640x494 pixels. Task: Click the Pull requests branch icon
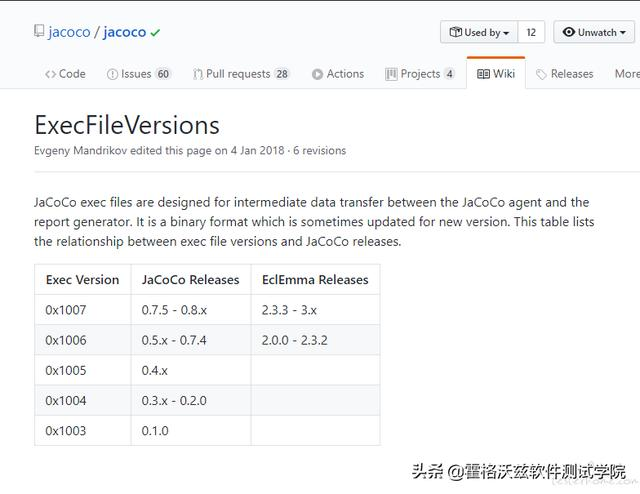pyautogui.click(x=198, y=74)
